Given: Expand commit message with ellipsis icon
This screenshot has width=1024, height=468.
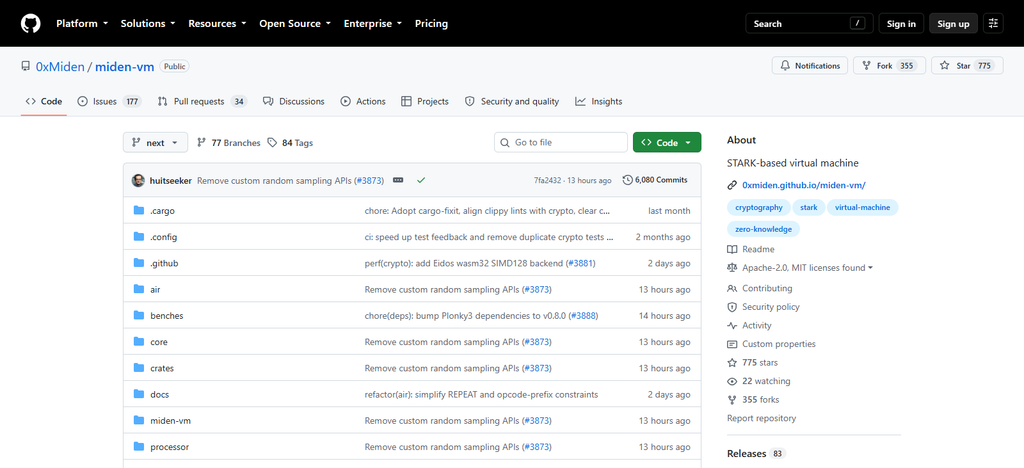Looking at the screenshot, I should tap(398, 180).
